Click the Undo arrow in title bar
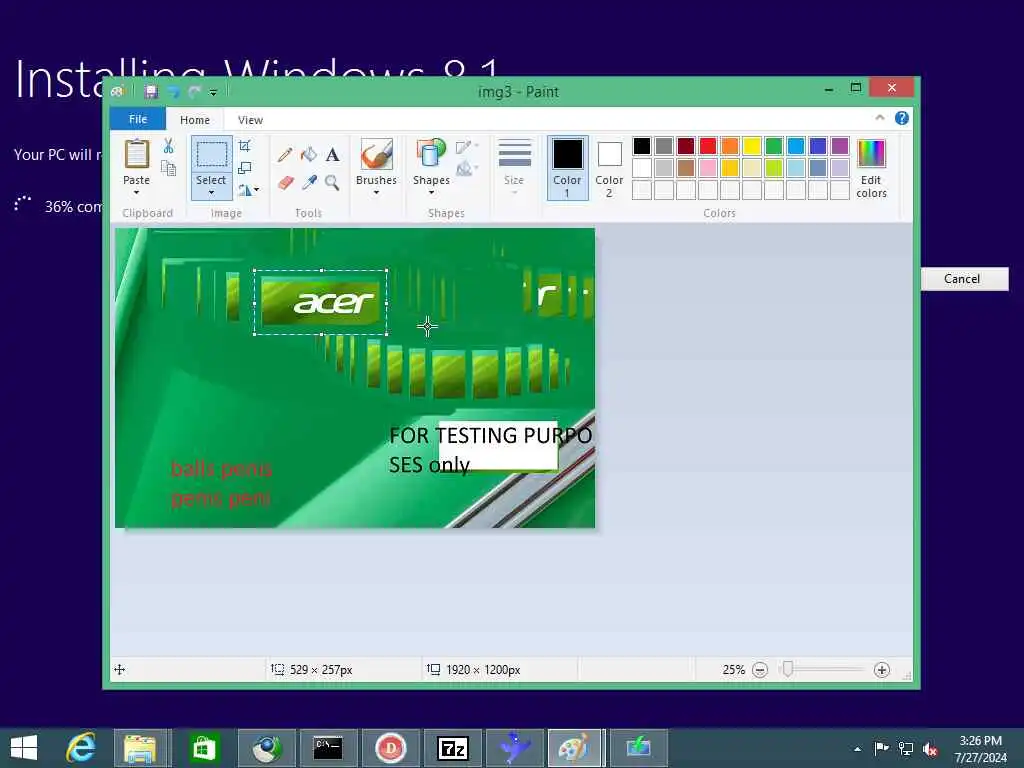Image resolution: width=1024 pixels, height=768 pixels. (173, 91)
